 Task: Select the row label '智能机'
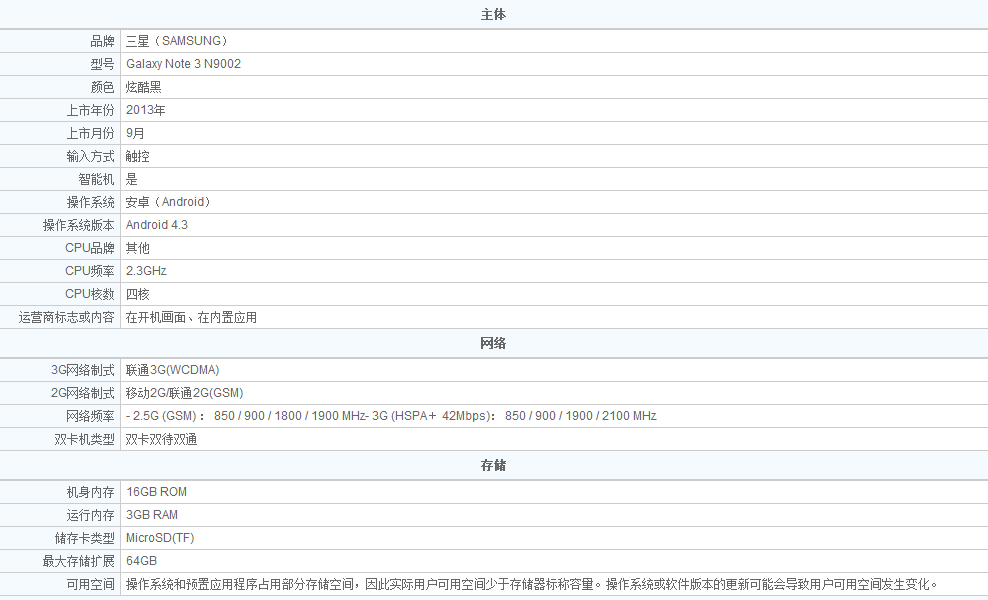coord(96,179)
